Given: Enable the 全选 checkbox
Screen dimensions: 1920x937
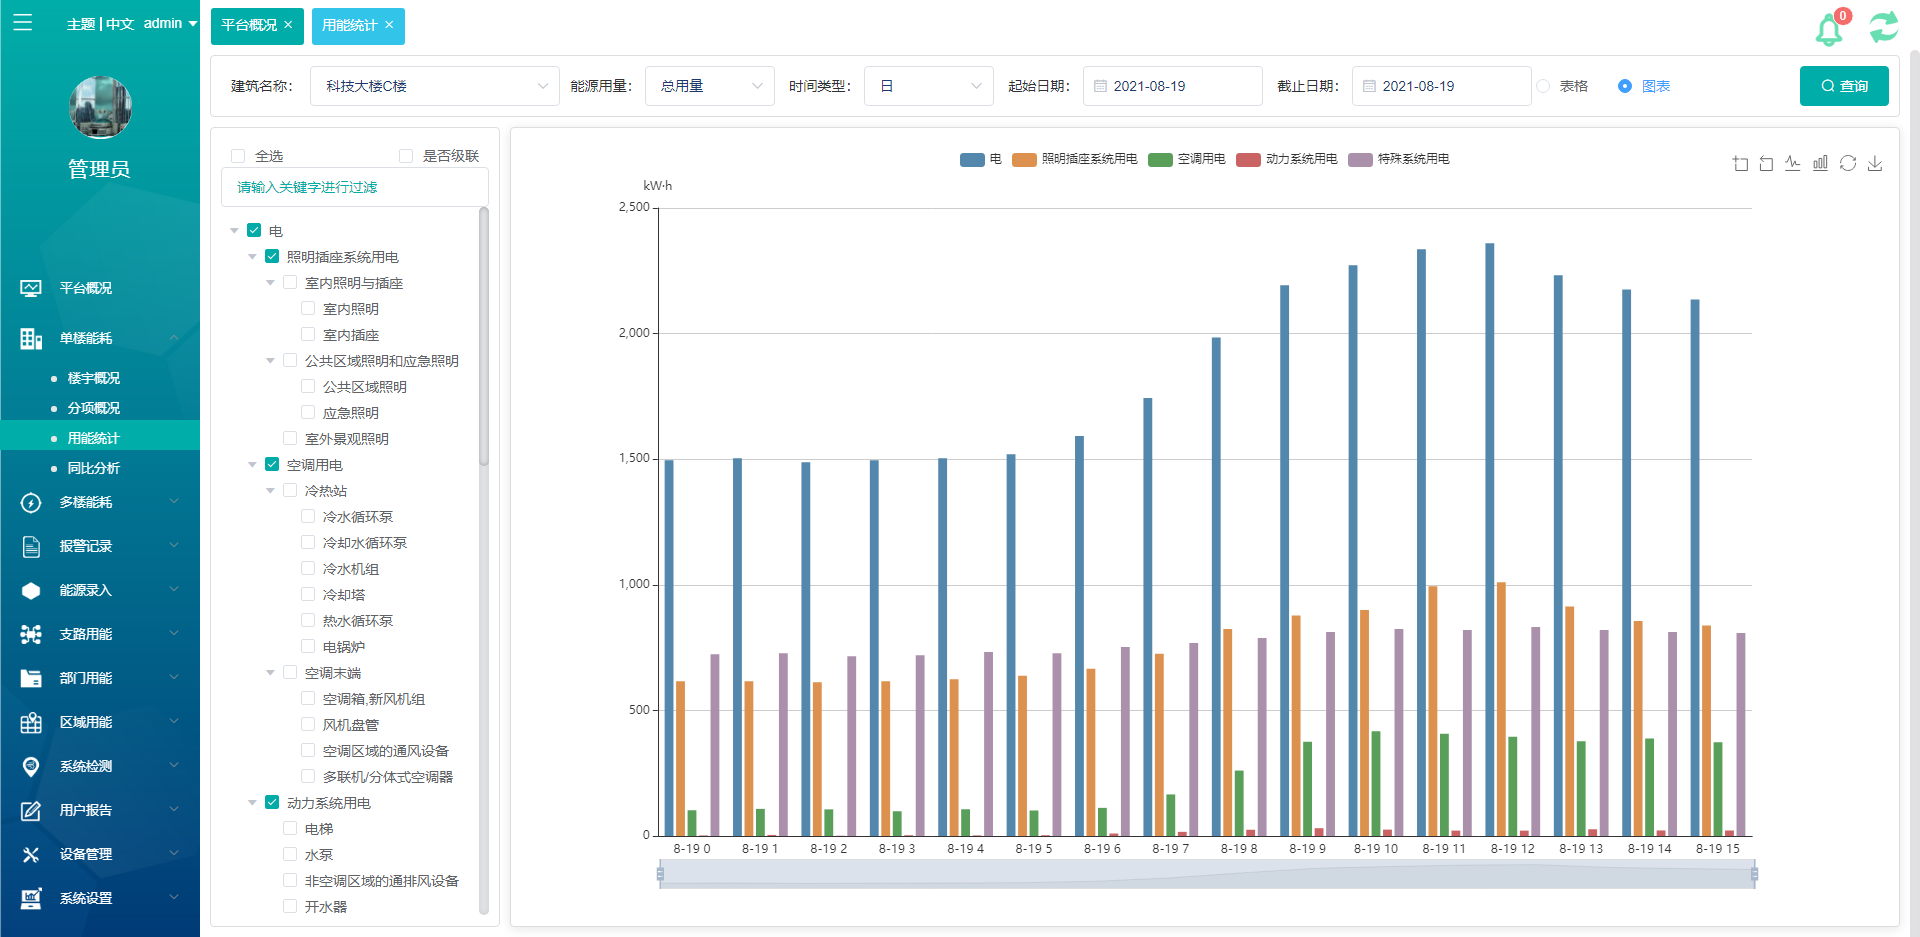Looking at the screenshot, I should (238, 155).
